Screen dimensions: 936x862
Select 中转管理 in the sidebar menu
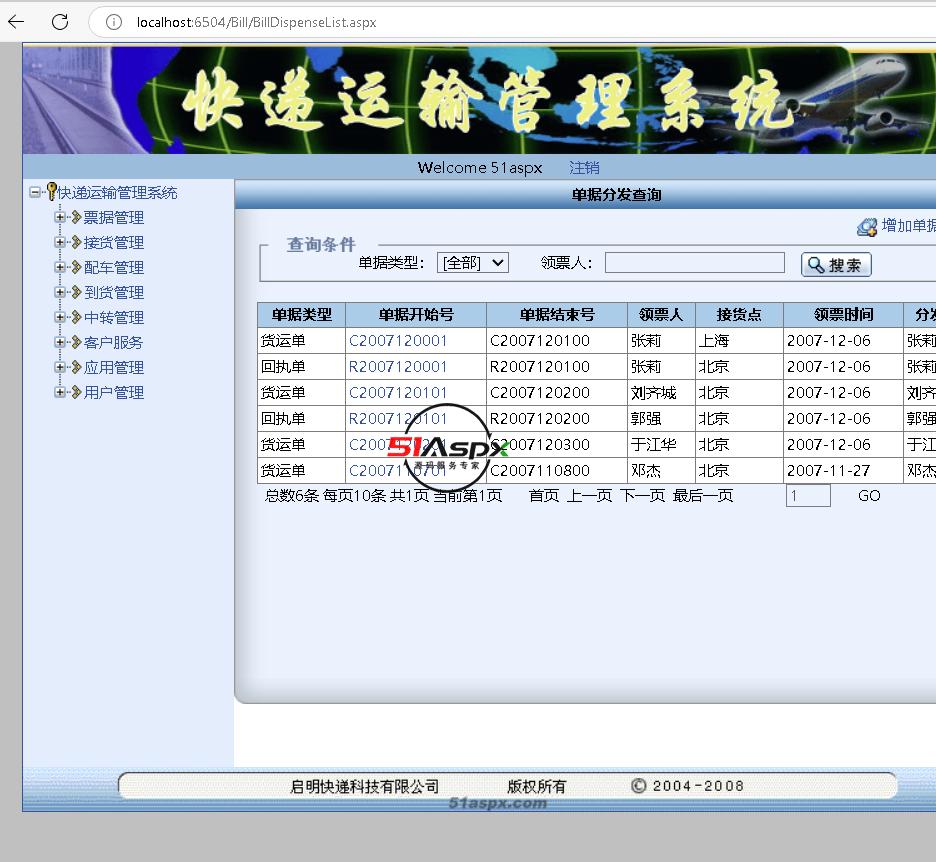[114, 317]
